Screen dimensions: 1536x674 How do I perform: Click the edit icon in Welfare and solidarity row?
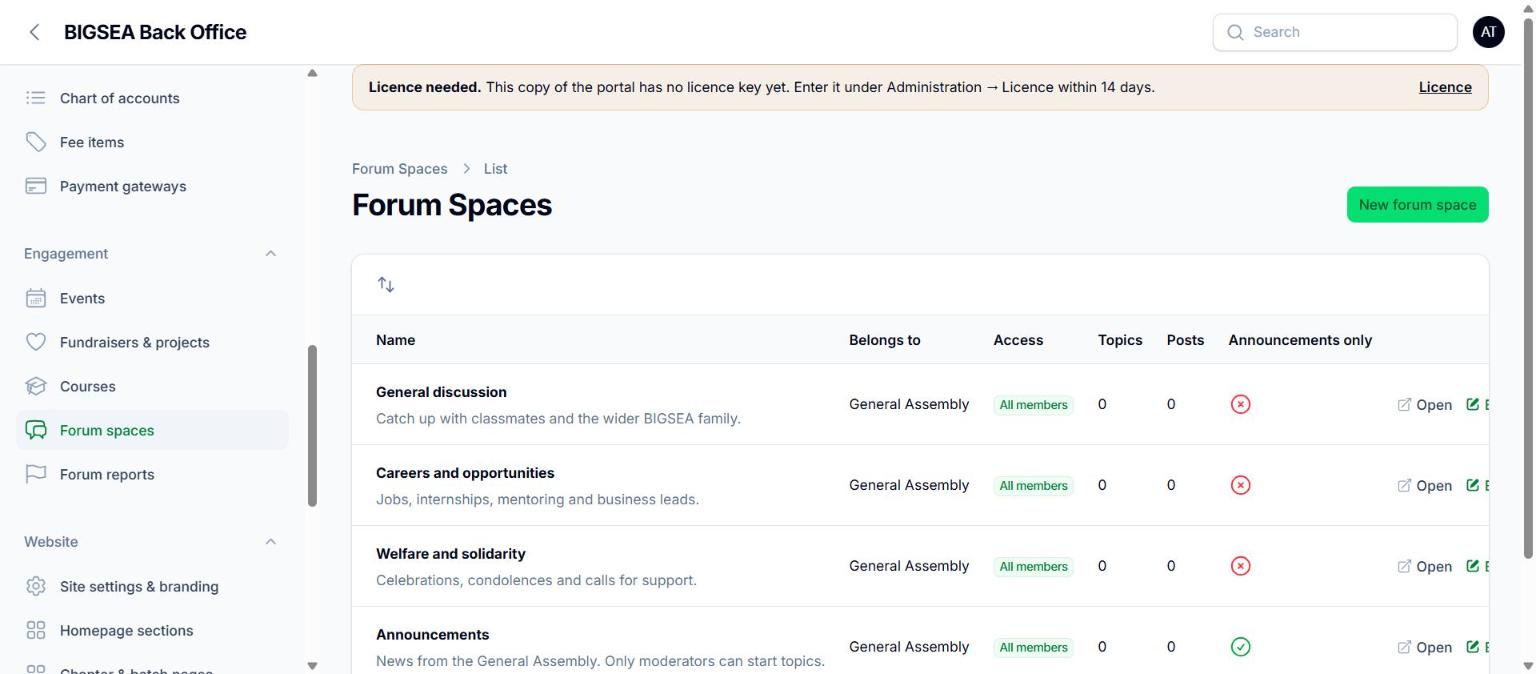(1472, 566)
